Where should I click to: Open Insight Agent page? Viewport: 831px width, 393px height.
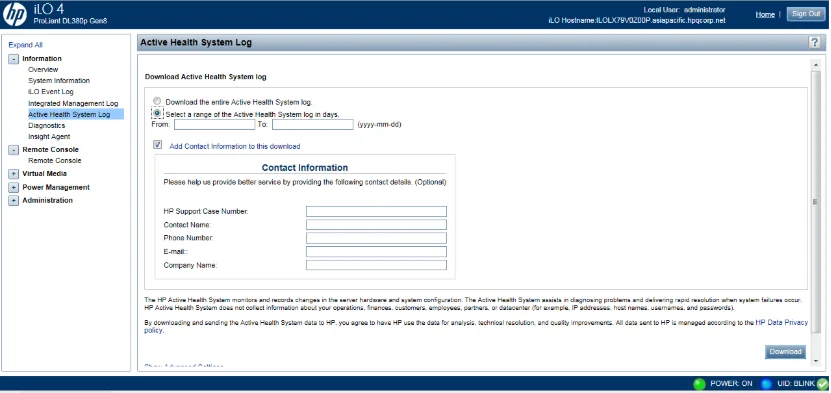pyautogui.click(x=49, y=137)
